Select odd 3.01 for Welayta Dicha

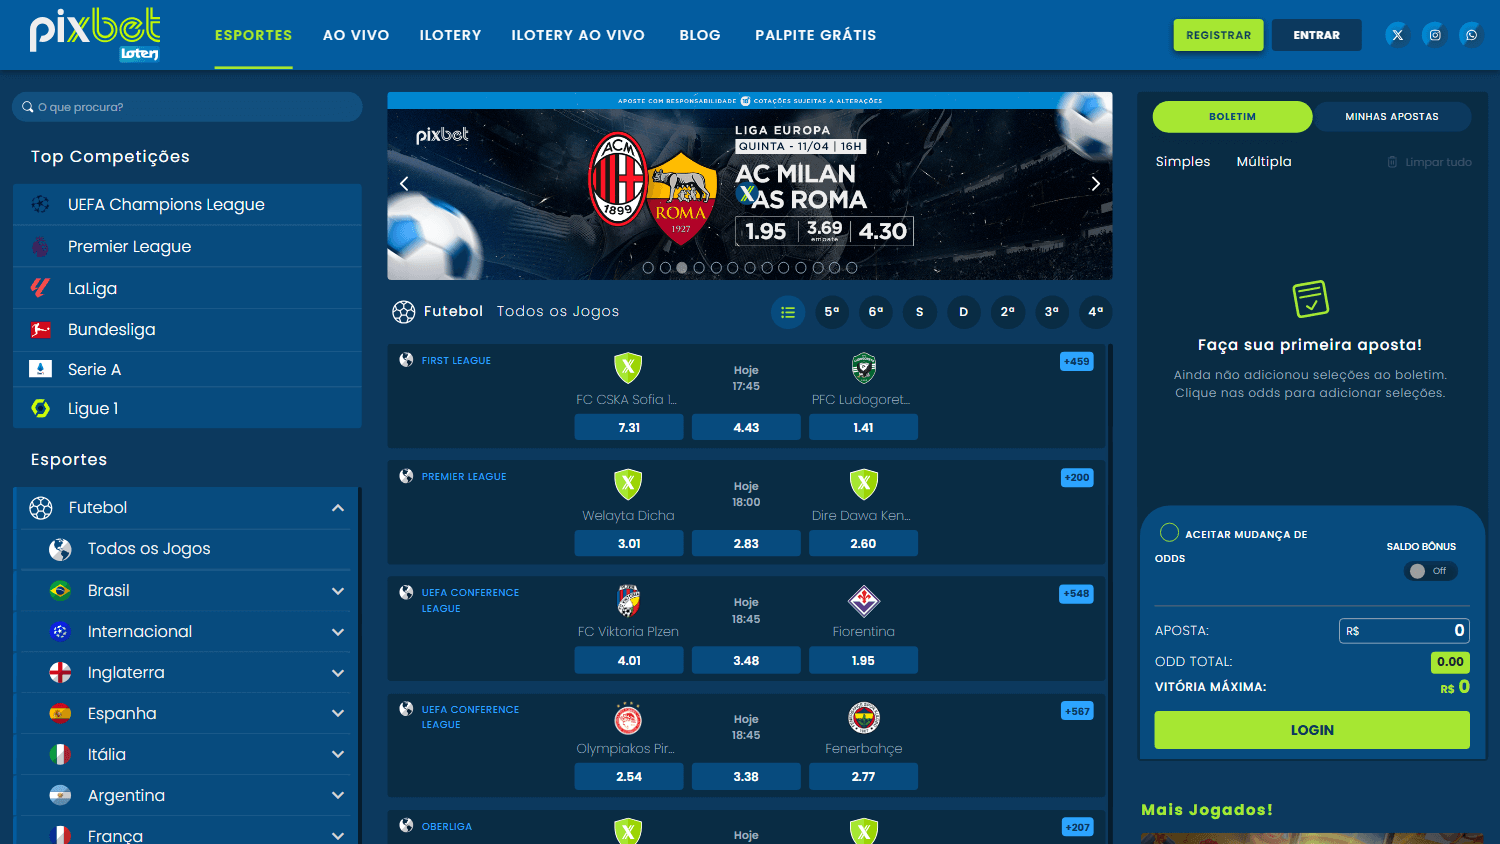pos(629,544)
